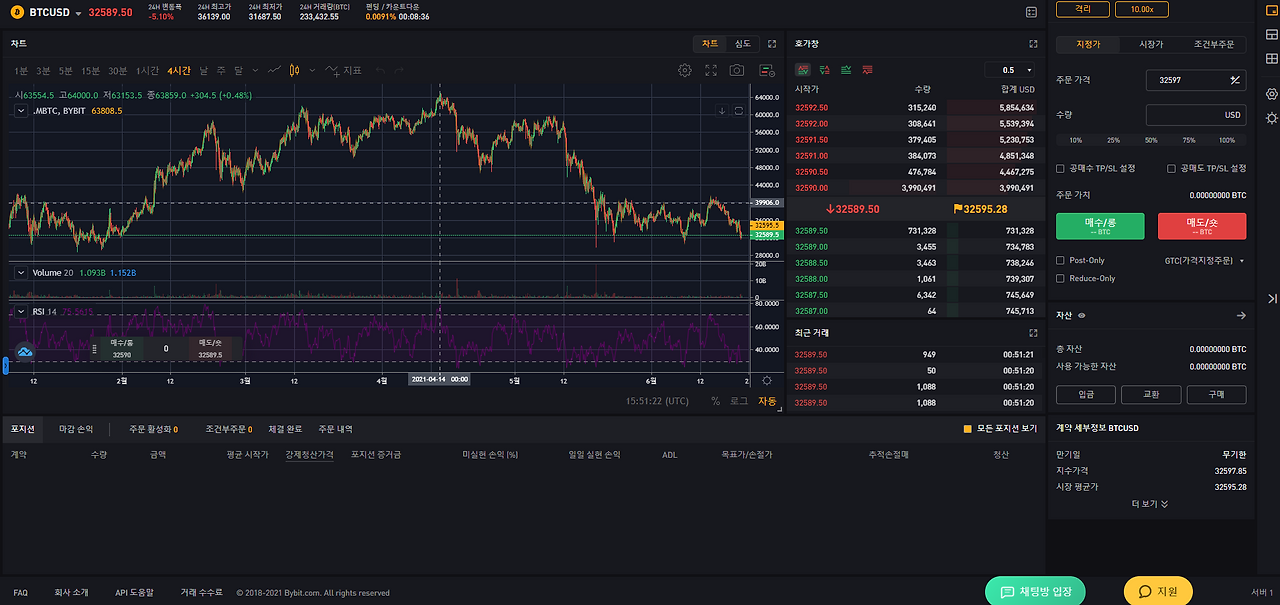Show both bids and asks order book view
This screenshot has width=1280, height=605.
802,70
